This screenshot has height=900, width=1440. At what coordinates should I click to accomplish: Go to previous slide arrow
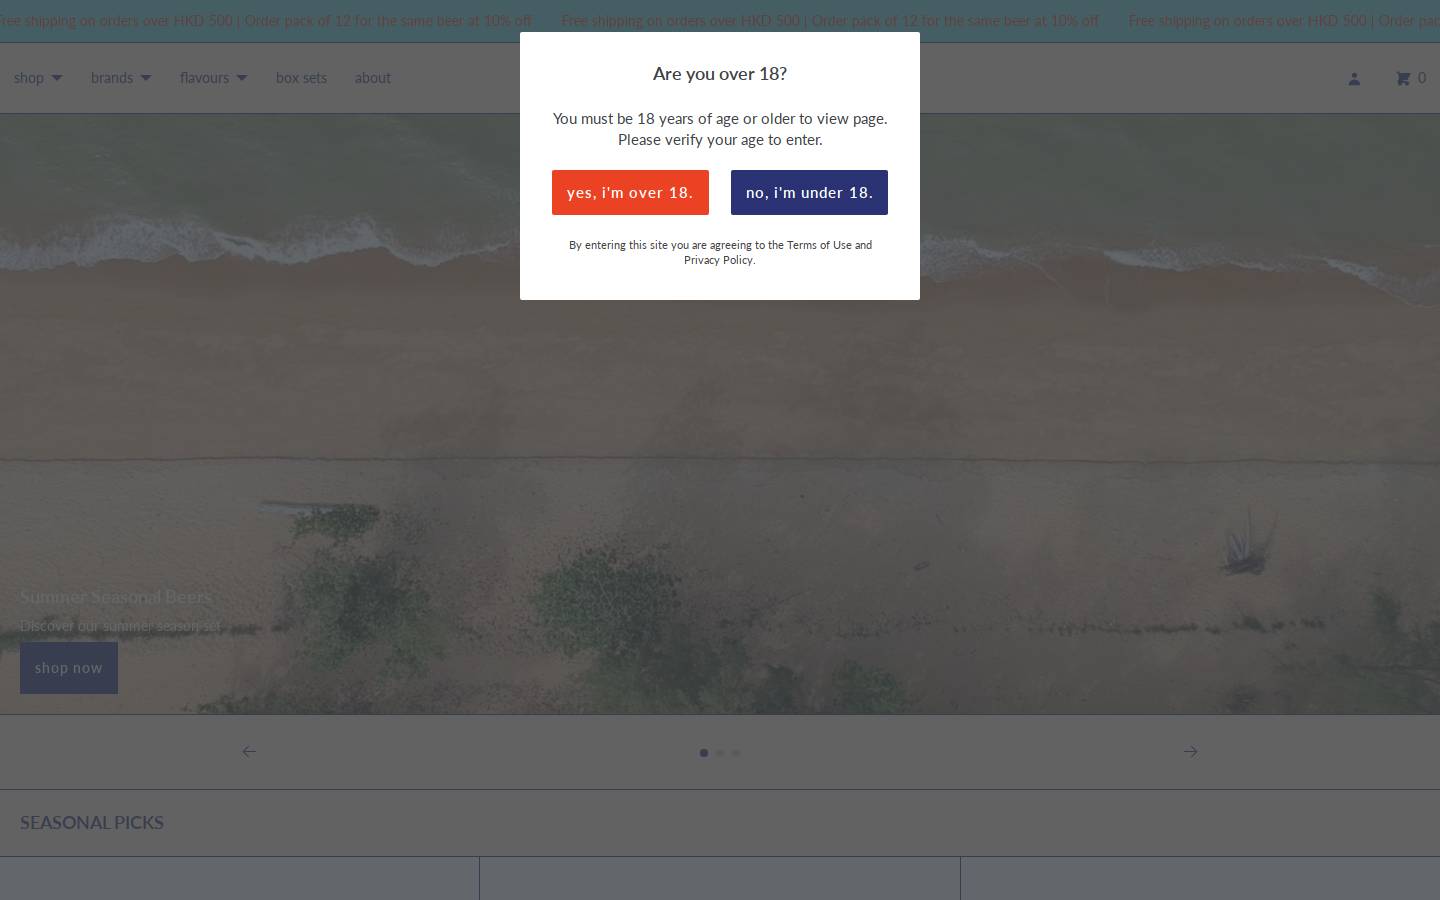(x=249, y=751)
